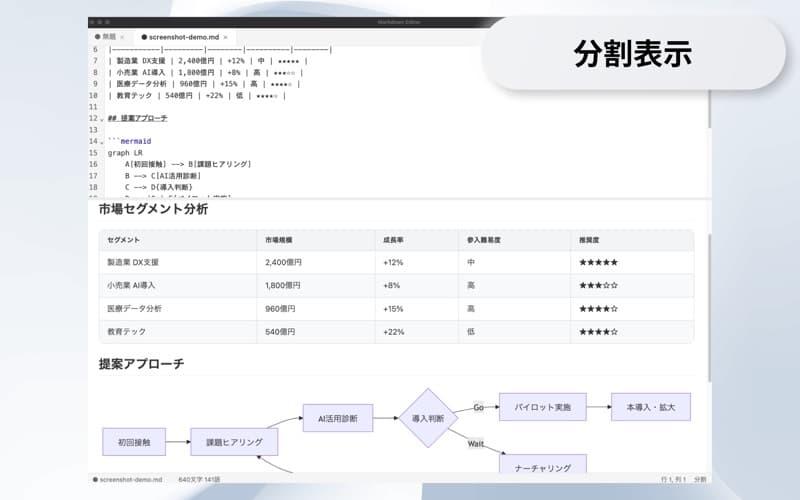This screenshot has height=500, width=800.
Task: Click the star rating in 小売業 AI導入 row
Action: [598, 285]
